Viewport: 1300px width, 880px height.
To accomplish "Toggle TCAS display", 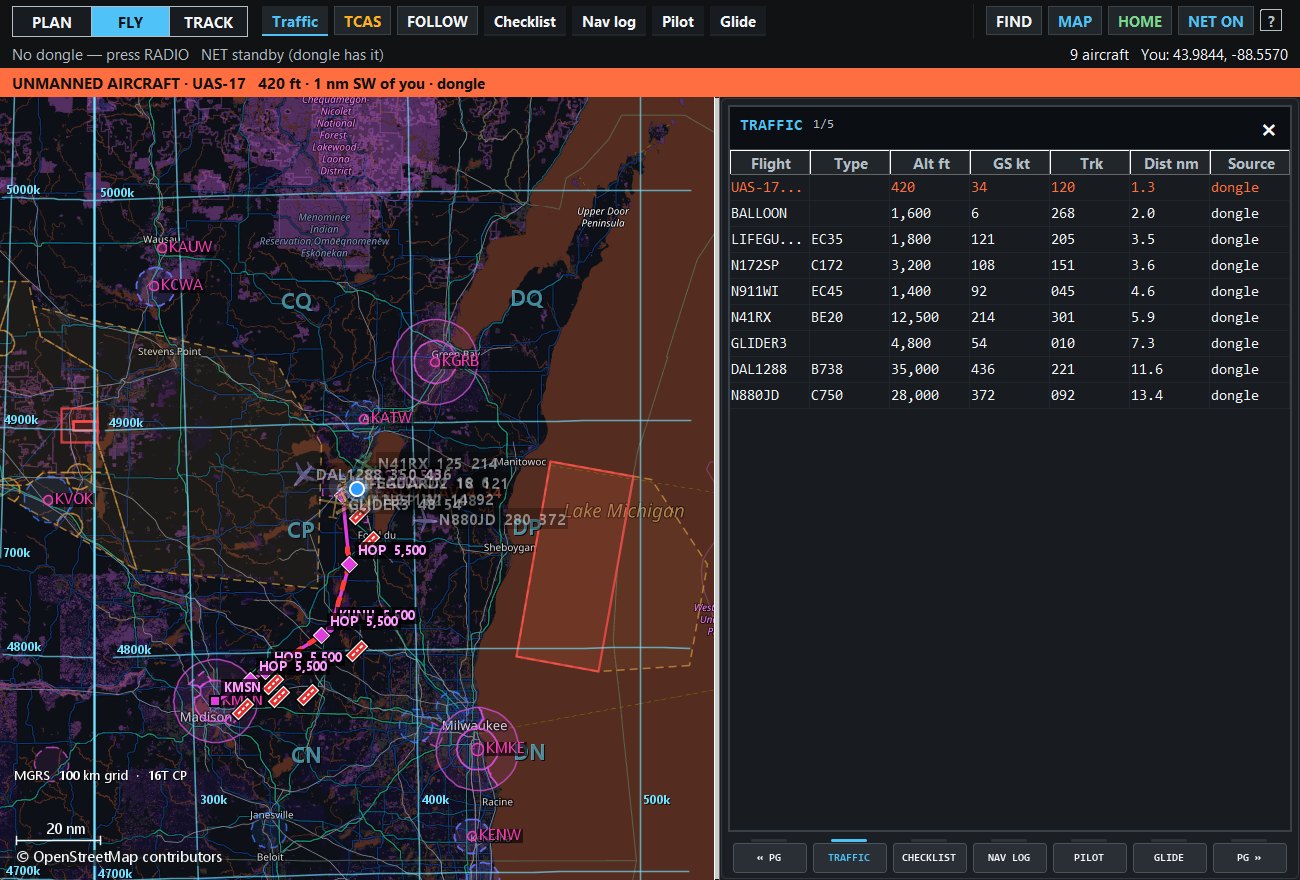I will point(363,21).
